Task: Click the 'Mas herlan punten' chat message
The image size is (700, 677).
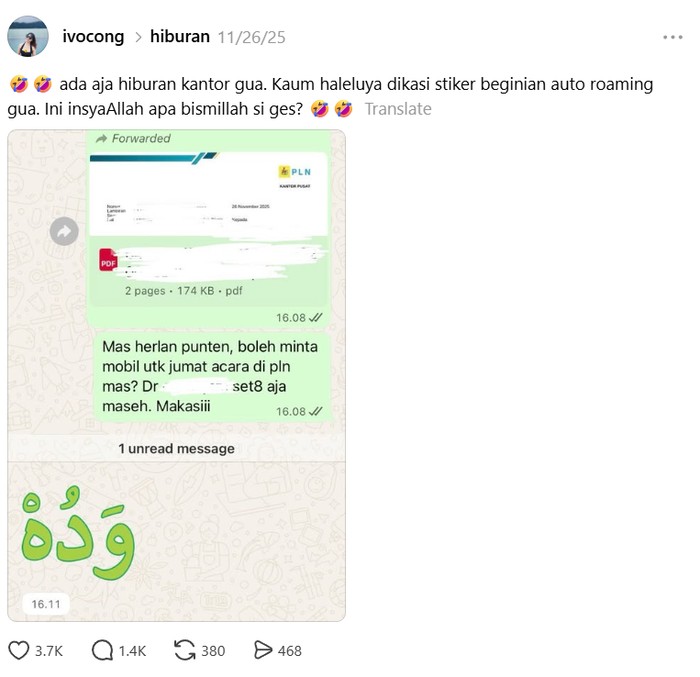Action: [x=213, y=376]
